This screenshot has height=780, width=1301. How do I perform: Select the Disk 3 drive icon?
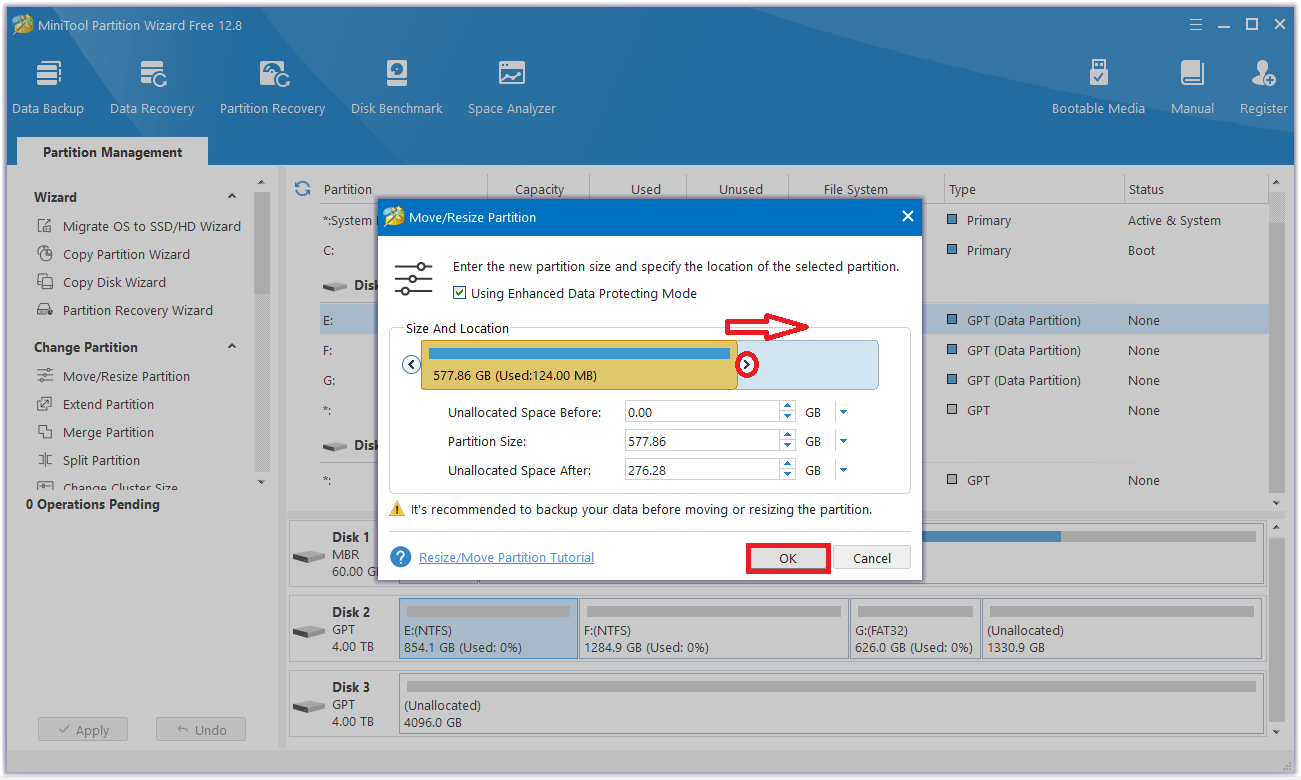click(x=308, y=706)
